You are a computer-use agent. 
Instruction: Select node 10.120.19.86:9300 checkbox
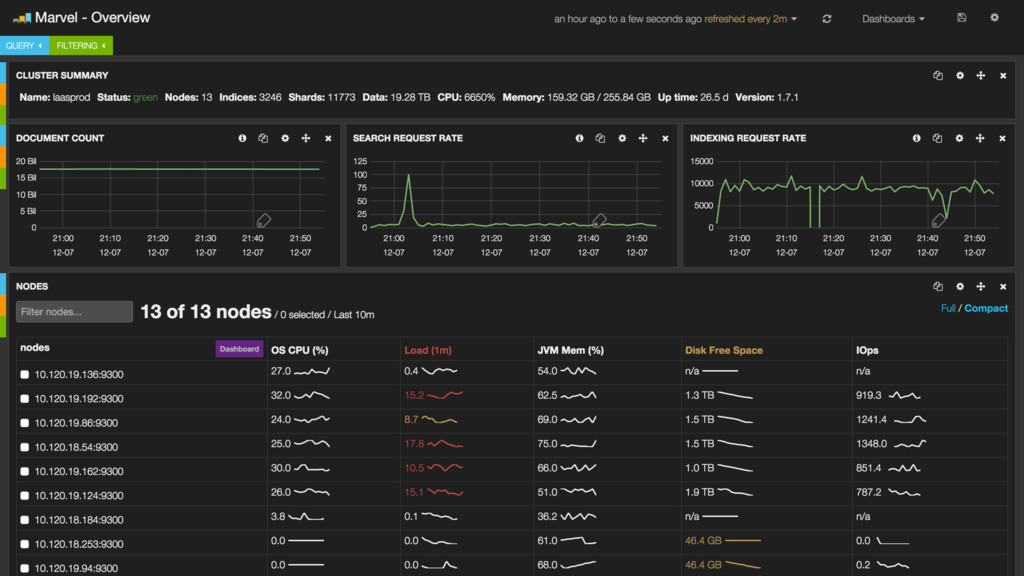pyautogui.click(x=25, y=423)
